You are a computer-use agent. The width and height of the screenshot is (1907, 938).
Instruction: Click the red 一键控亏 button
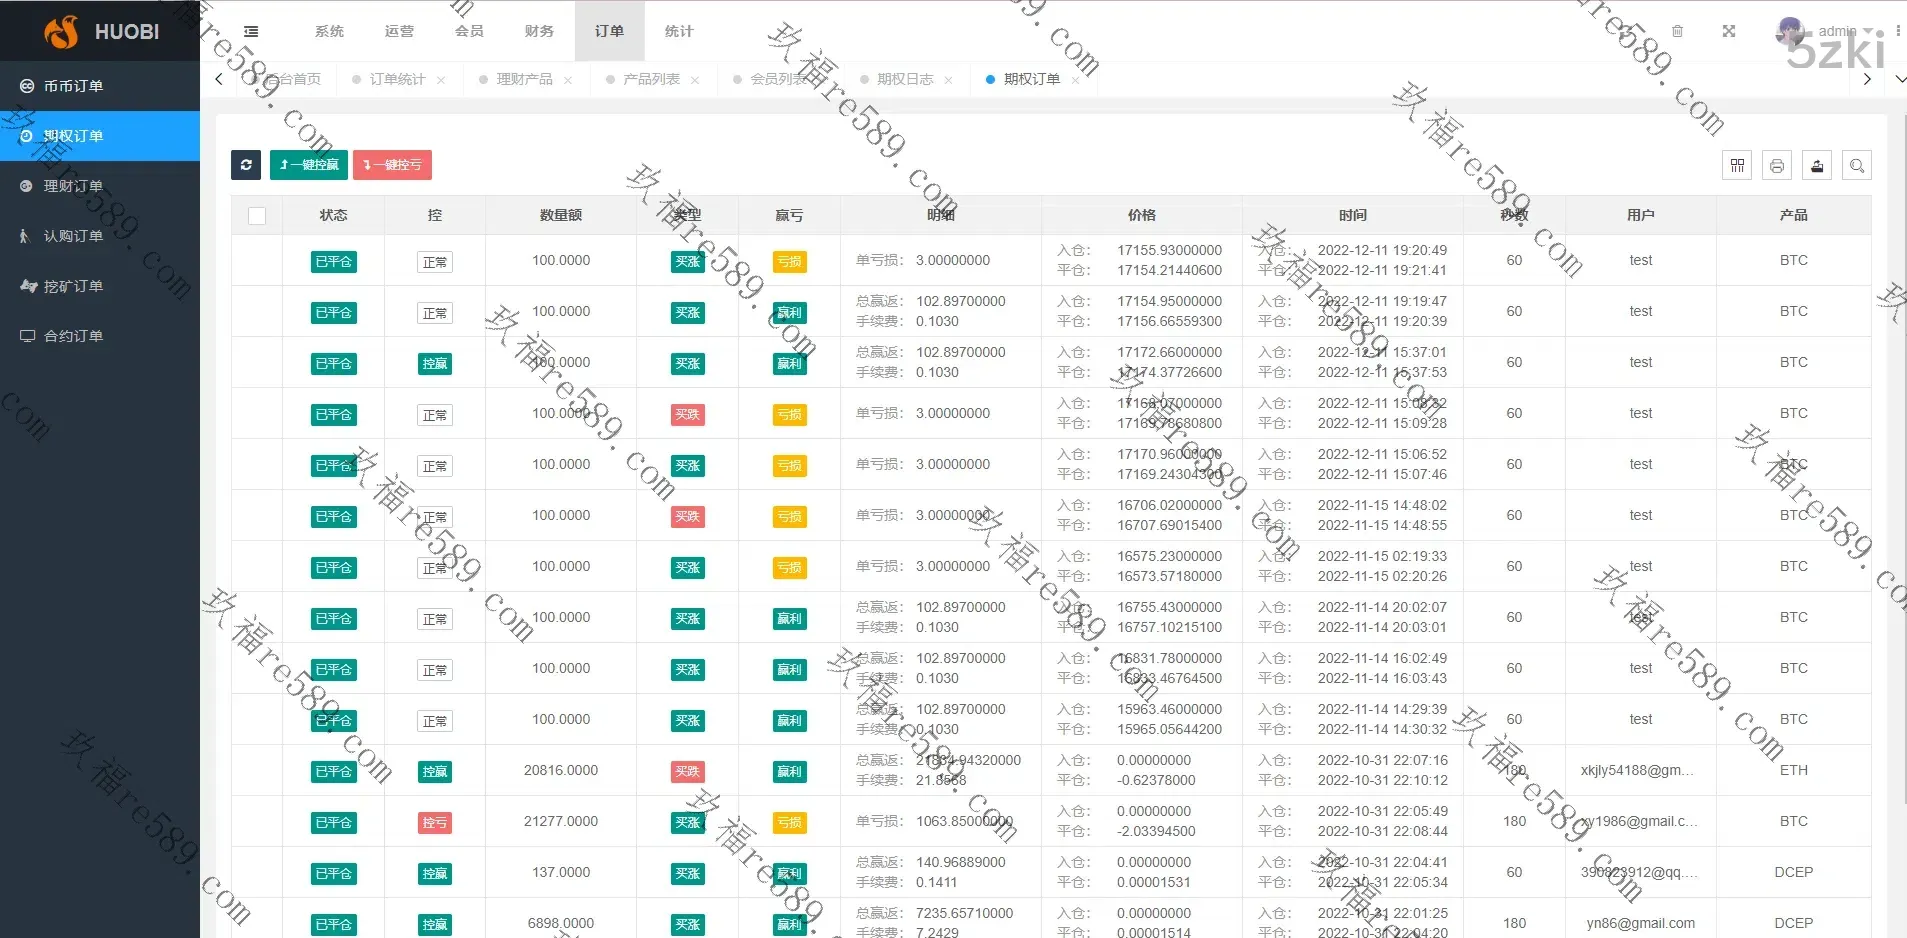(x=392, y=165)
